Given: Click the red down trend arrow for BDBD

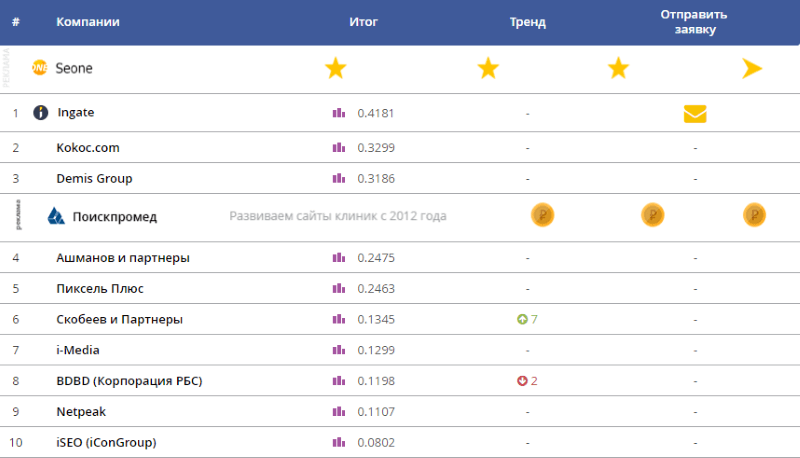Looking at the screenshot, I should (522, 381).
